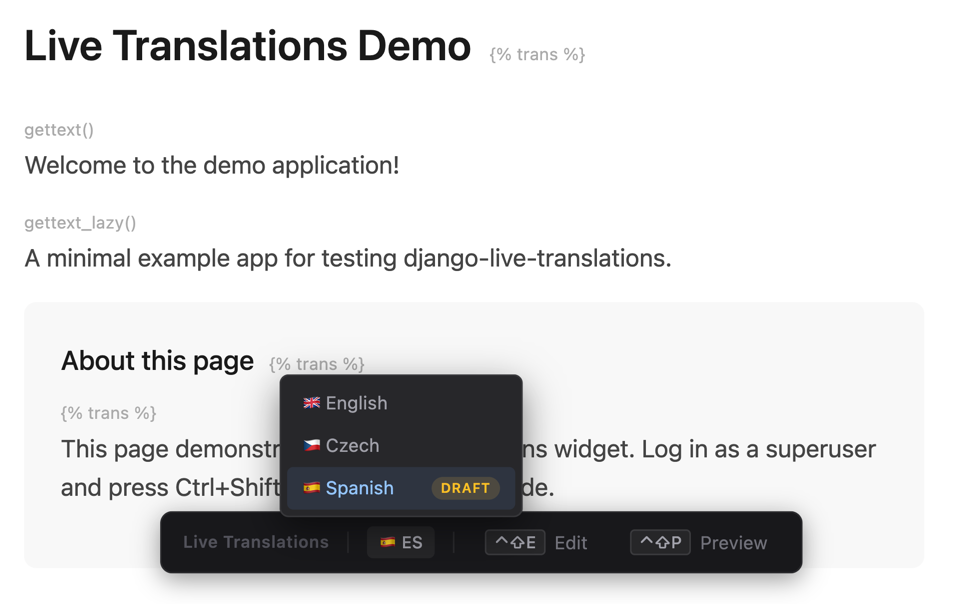Click the orange DRAFT status badge
This screenshot has height=604, width=954.
point(465,488)
